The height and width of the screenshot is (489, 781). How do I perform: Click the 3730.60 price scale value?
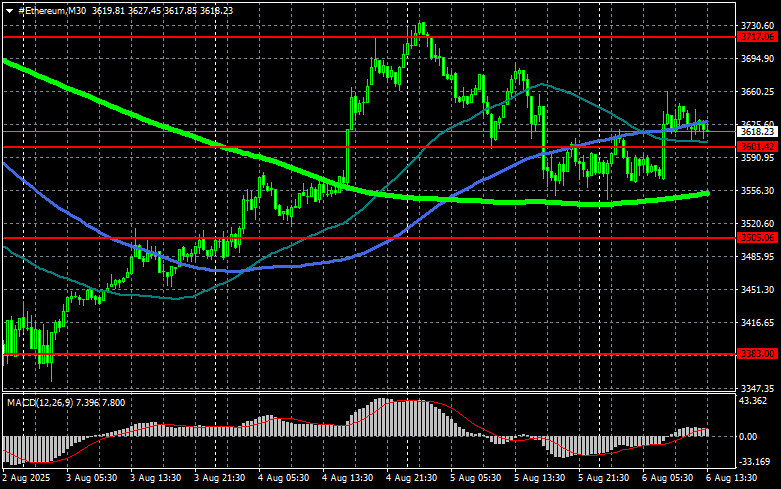pos(758,25)
